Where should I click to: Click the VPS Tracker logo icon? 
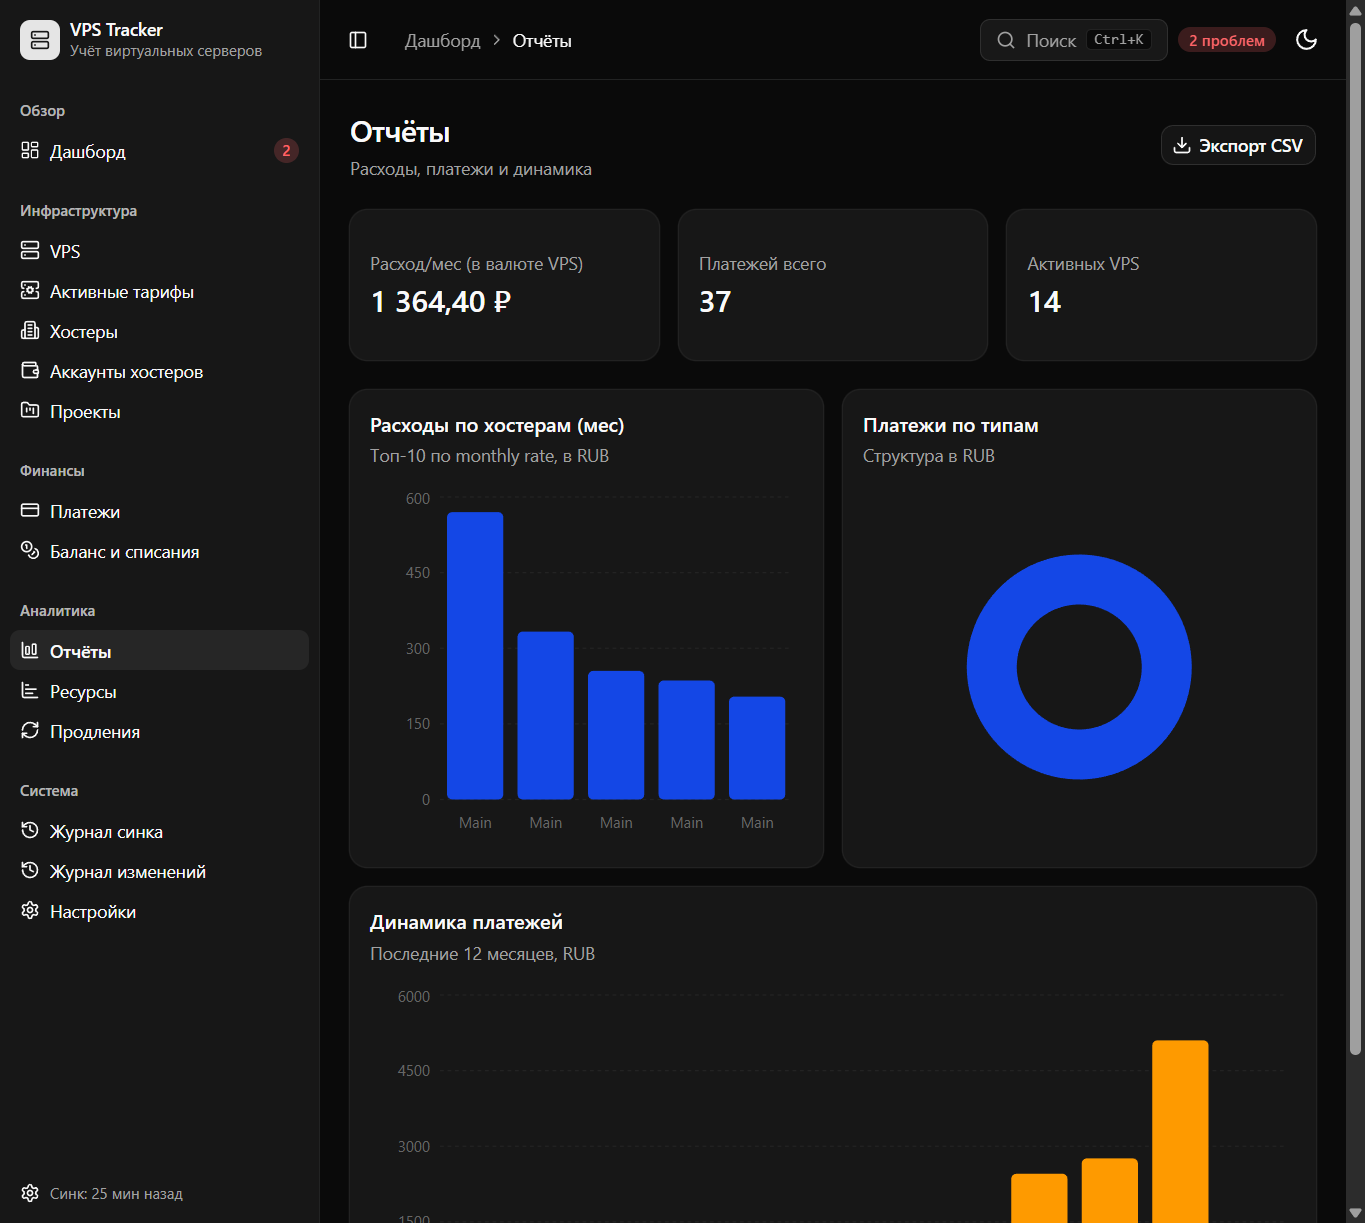coord(40,40)
